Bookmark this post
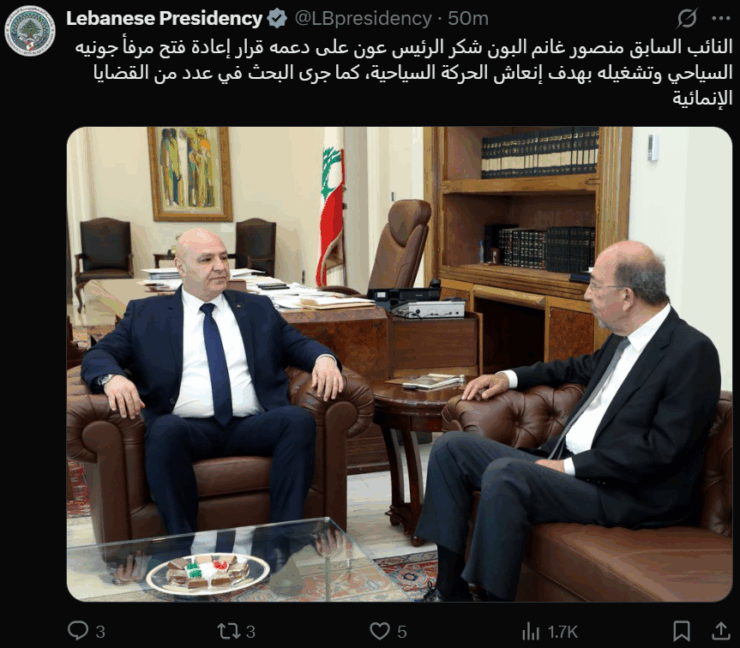 point(681,631)
